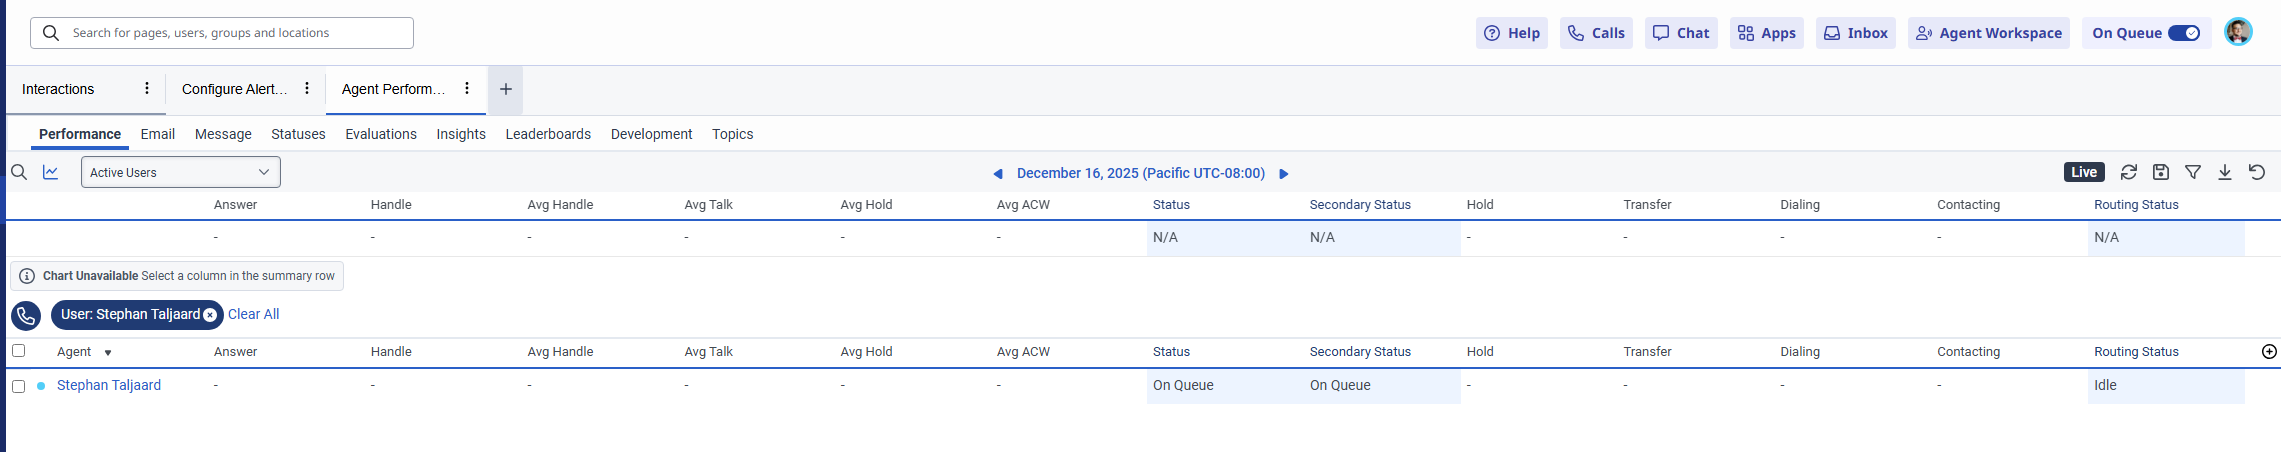The height and width of the screenshot is (452, 2281).
Task: Go to the next date arrow
Action: tap(1284, 174)
